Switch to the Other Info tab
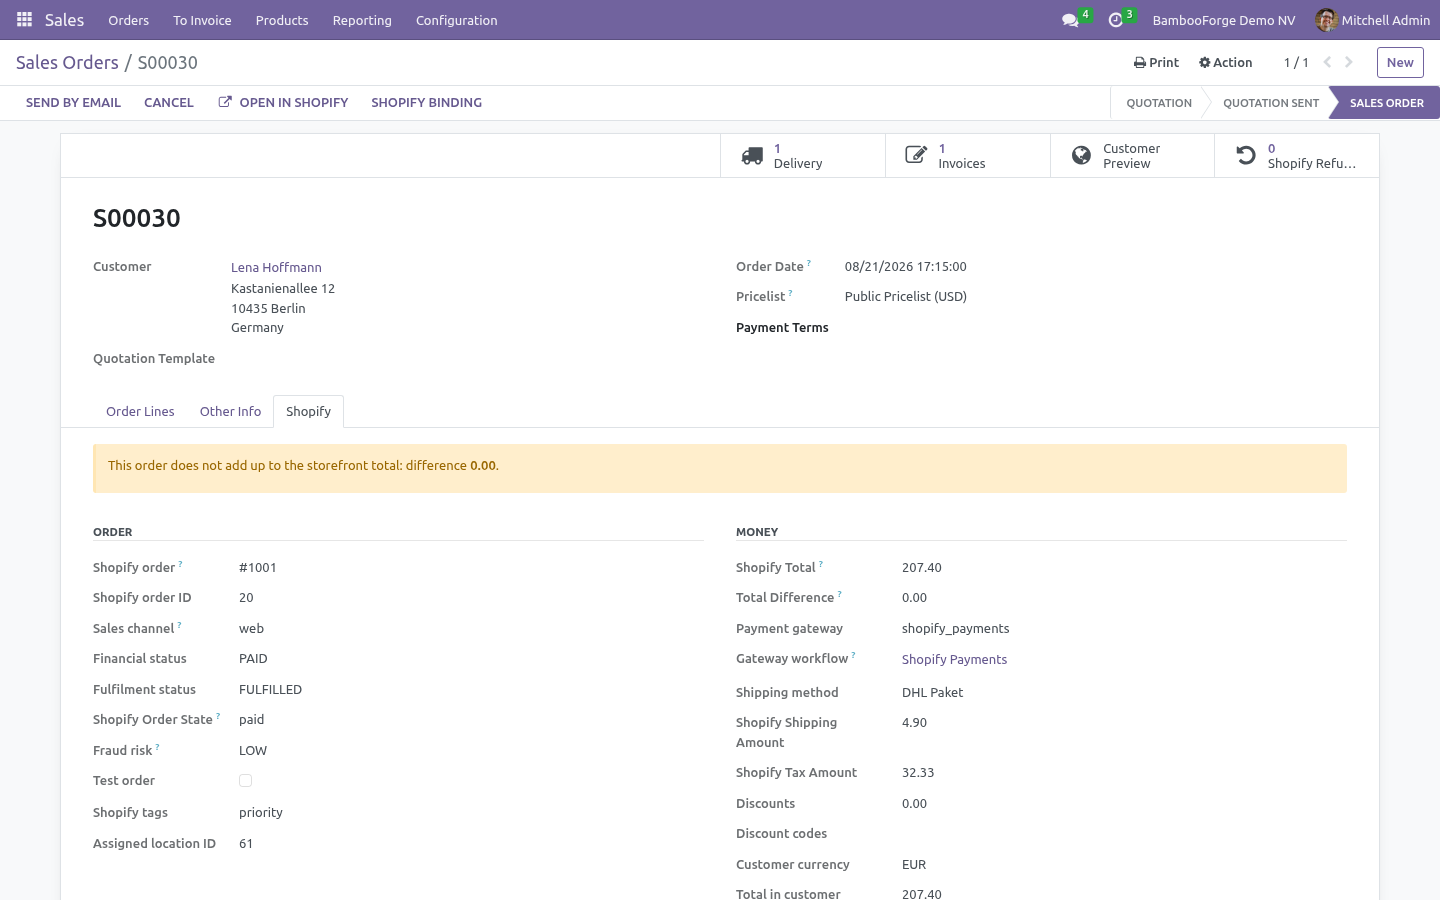 pyautogui.click(x=230, y=411)
